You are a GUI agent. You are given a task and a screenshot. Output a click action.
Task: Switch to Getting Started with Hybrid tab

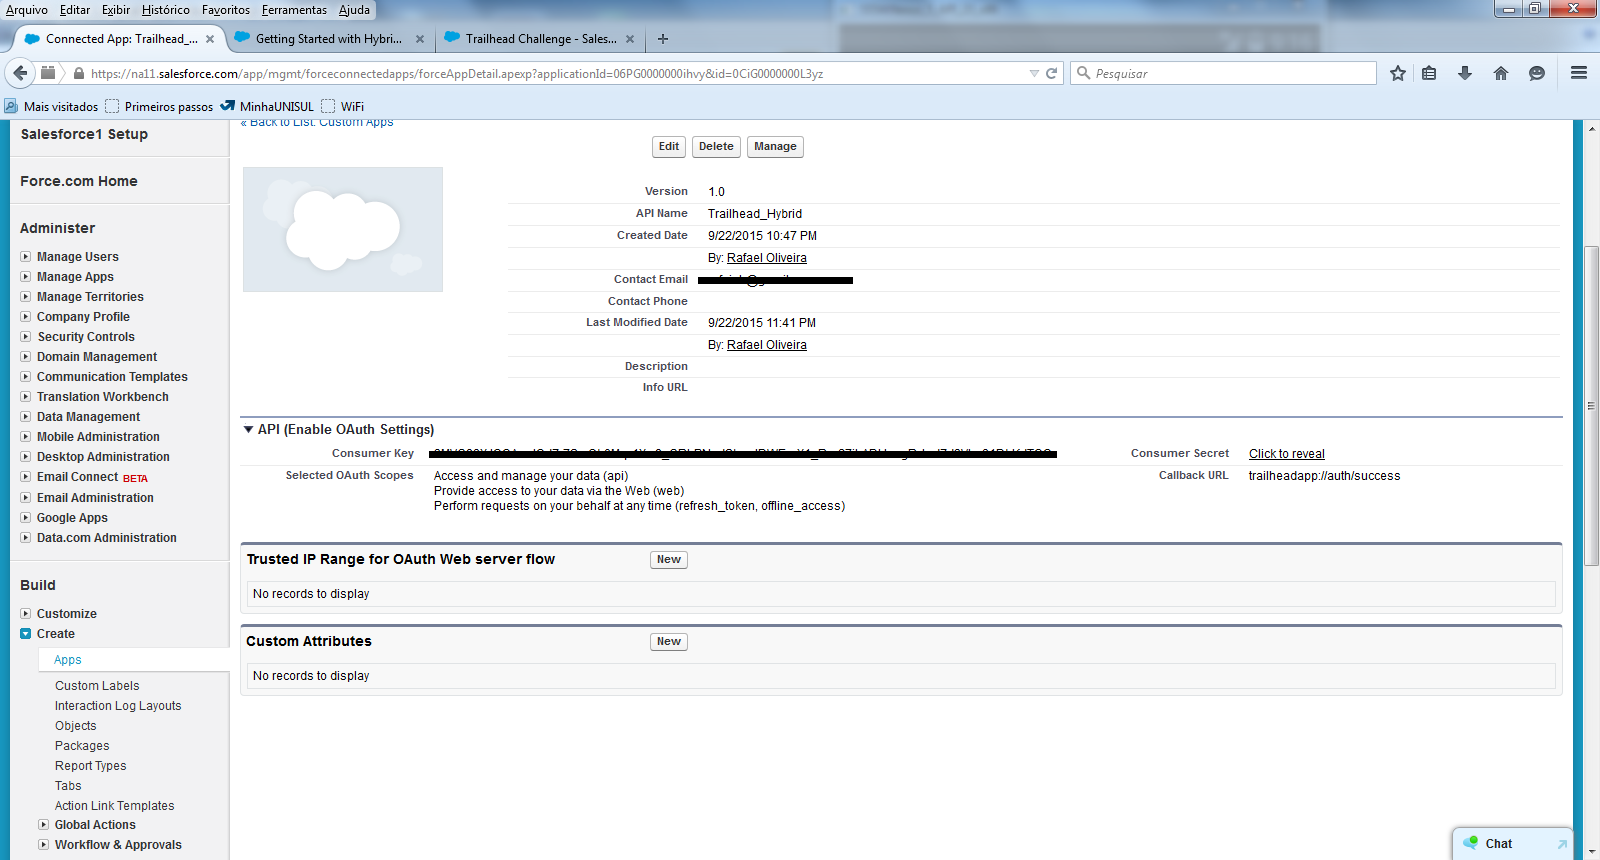coord(328,39)
